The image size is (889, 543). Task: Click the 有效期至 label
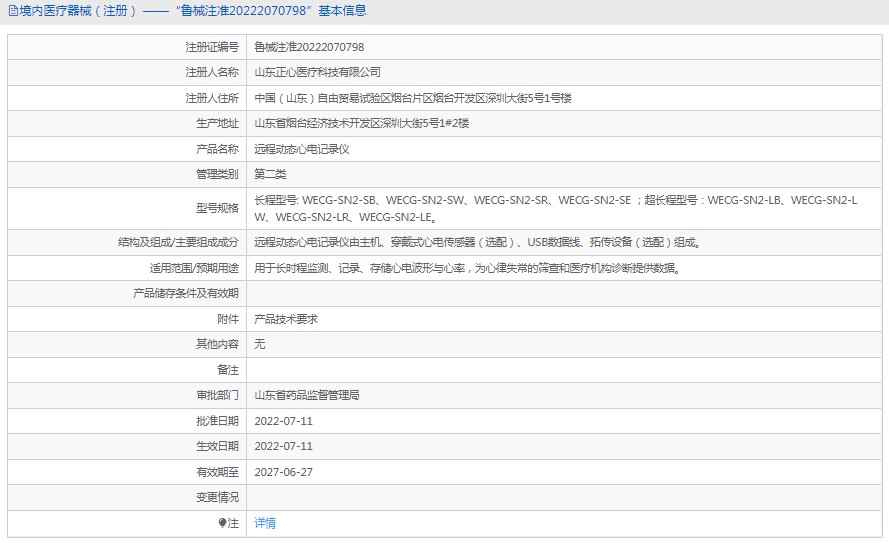coord(218,472)
